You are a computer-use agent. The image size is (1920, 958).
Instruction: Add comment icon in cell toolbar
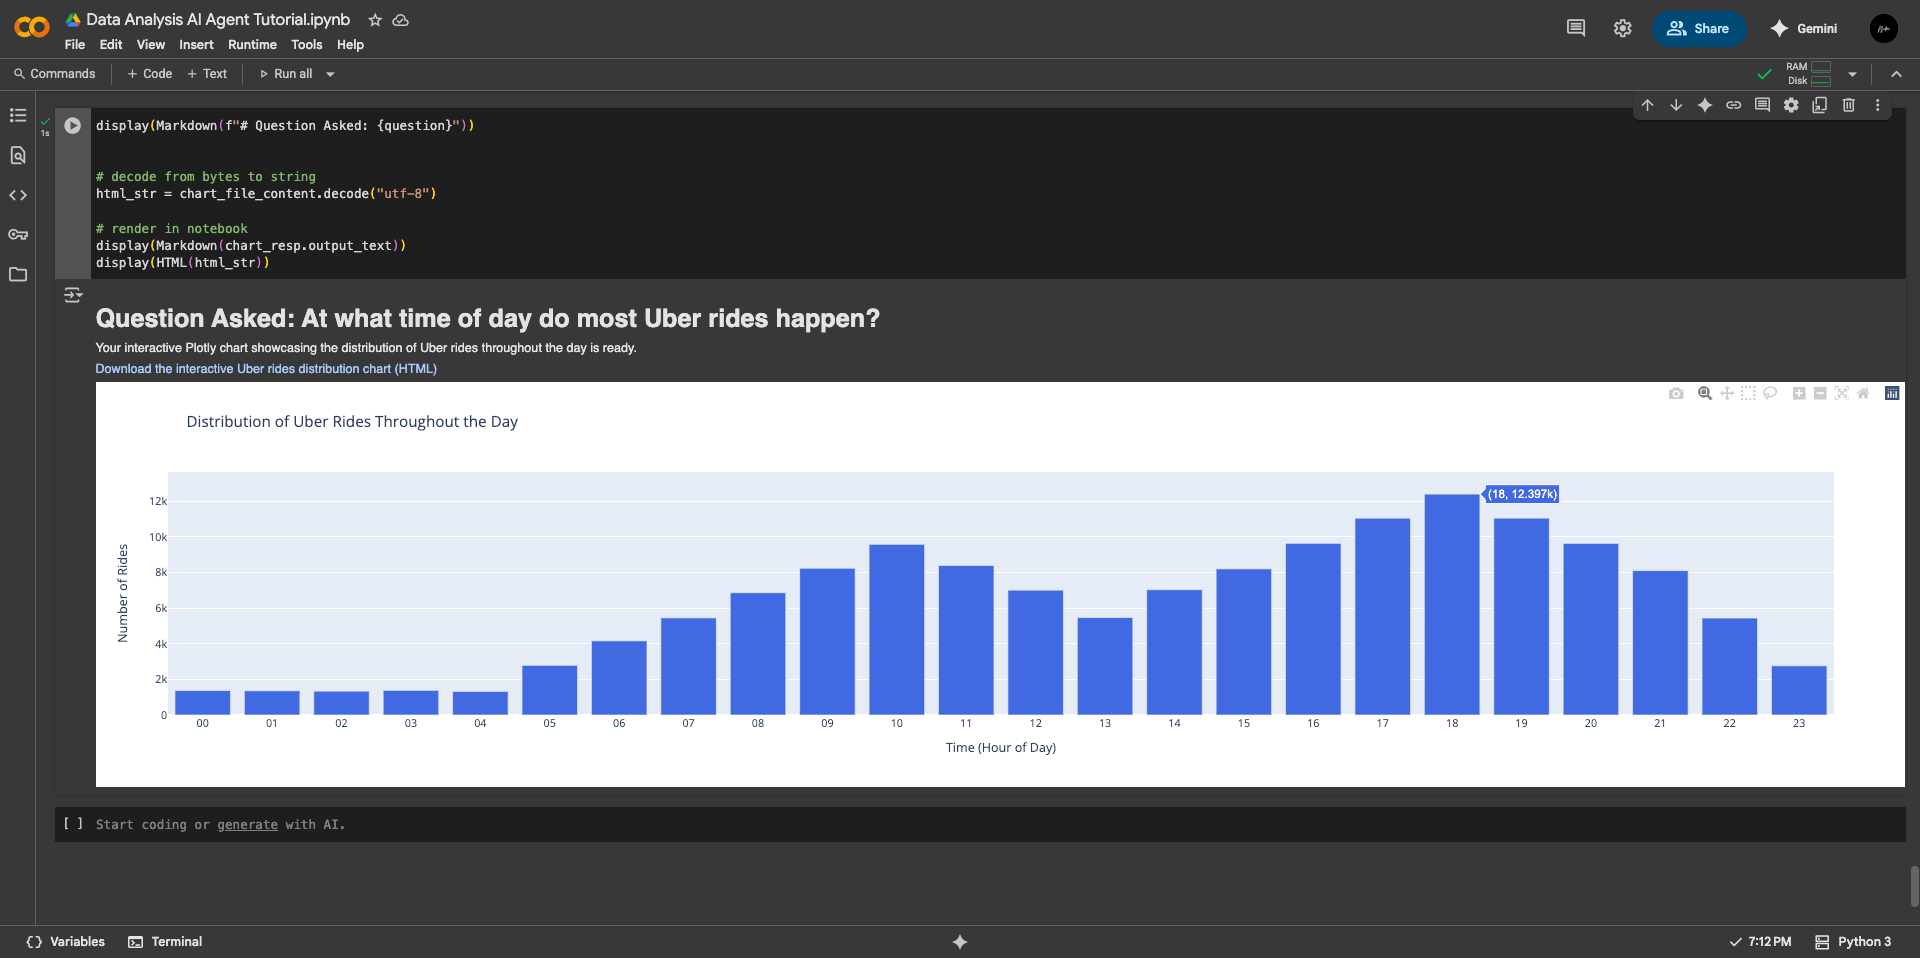tap(1762, 105)
